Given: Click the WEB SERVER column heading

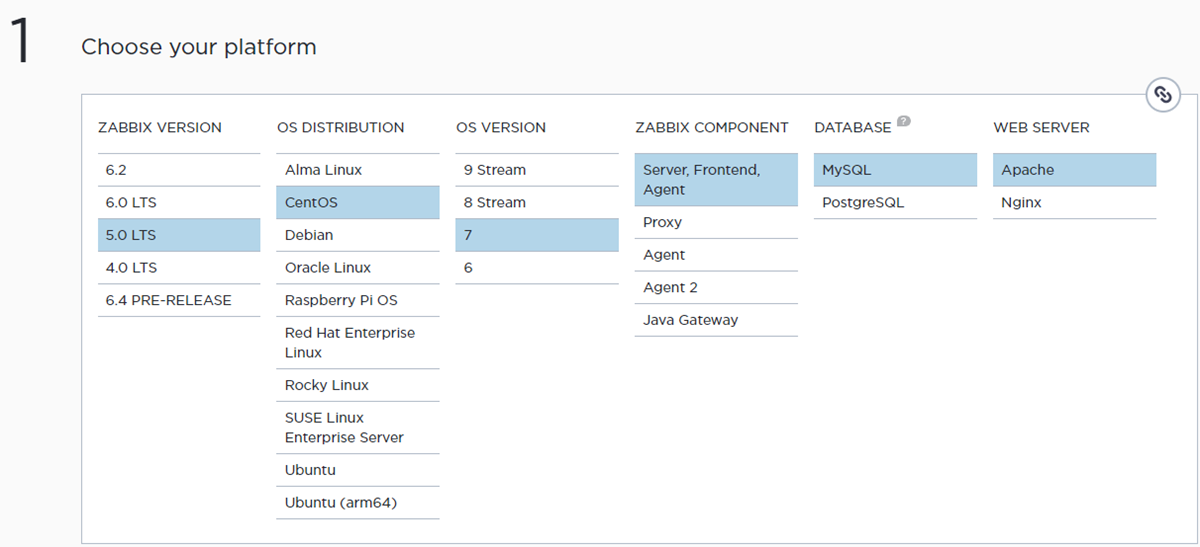Looking at the screenshot, I should tap(1041, 128).
